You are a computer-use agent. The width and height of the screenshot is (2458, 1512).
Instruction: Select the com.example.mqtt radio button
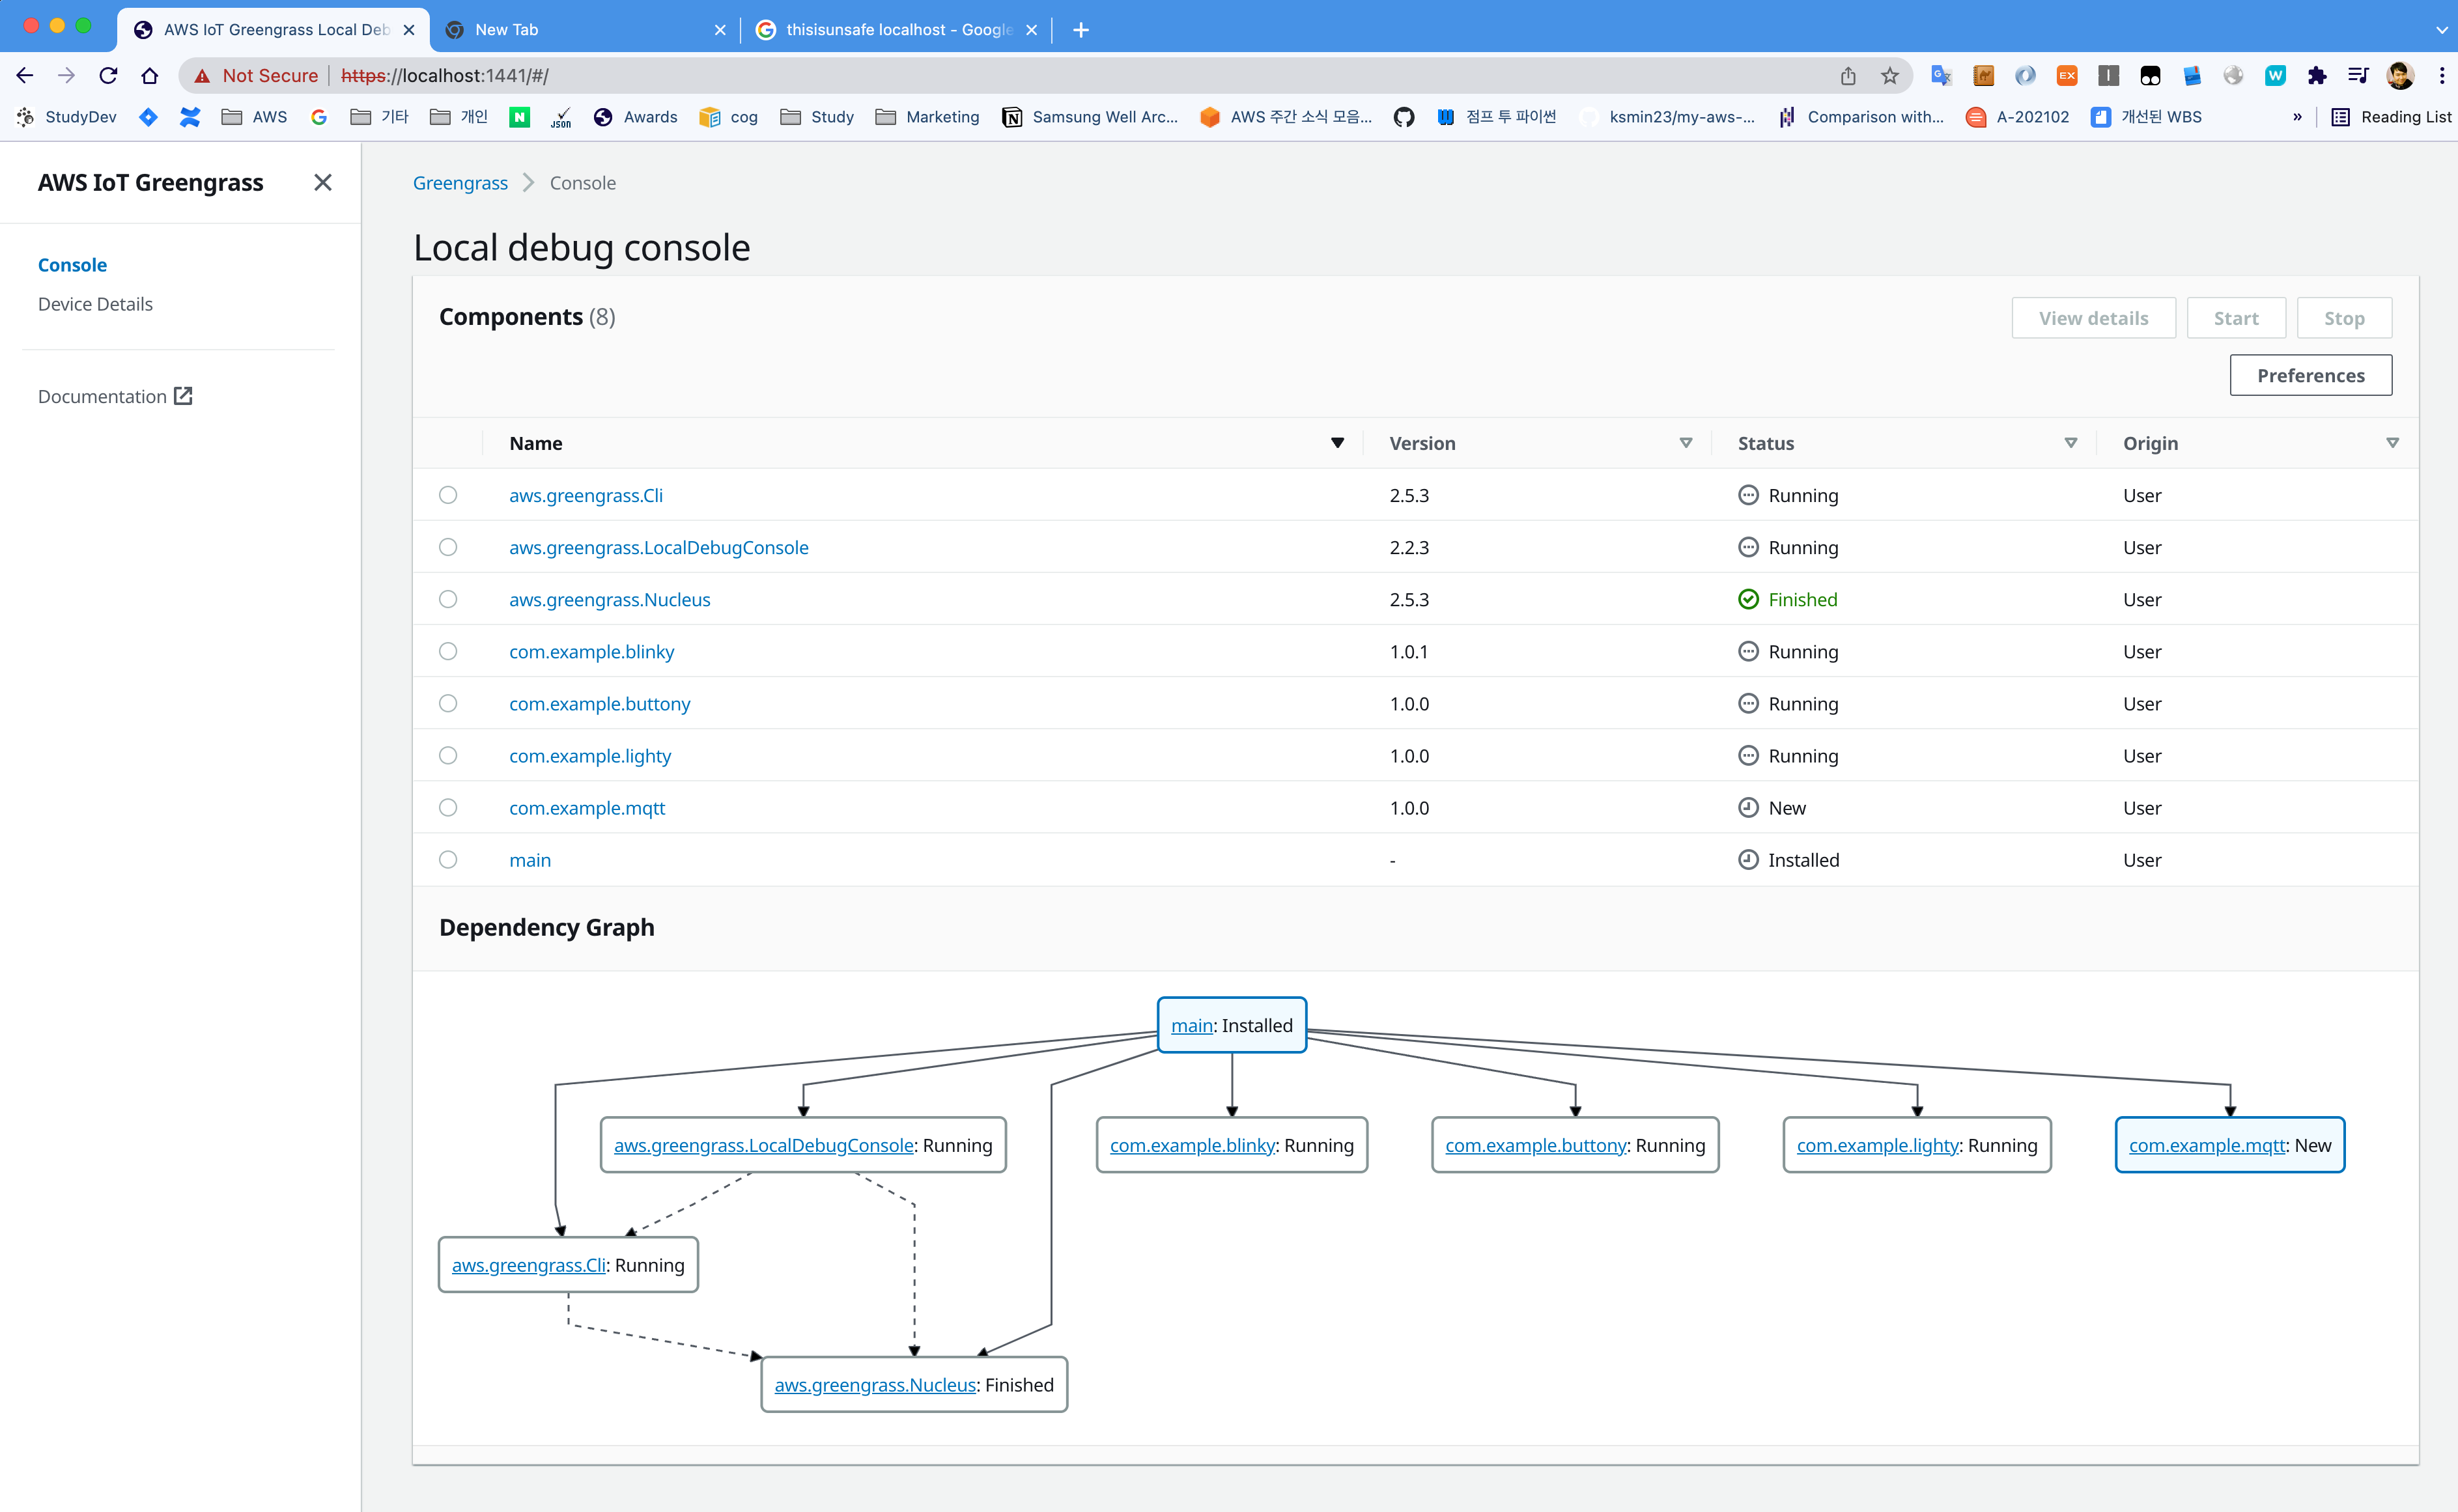point(448,807)
